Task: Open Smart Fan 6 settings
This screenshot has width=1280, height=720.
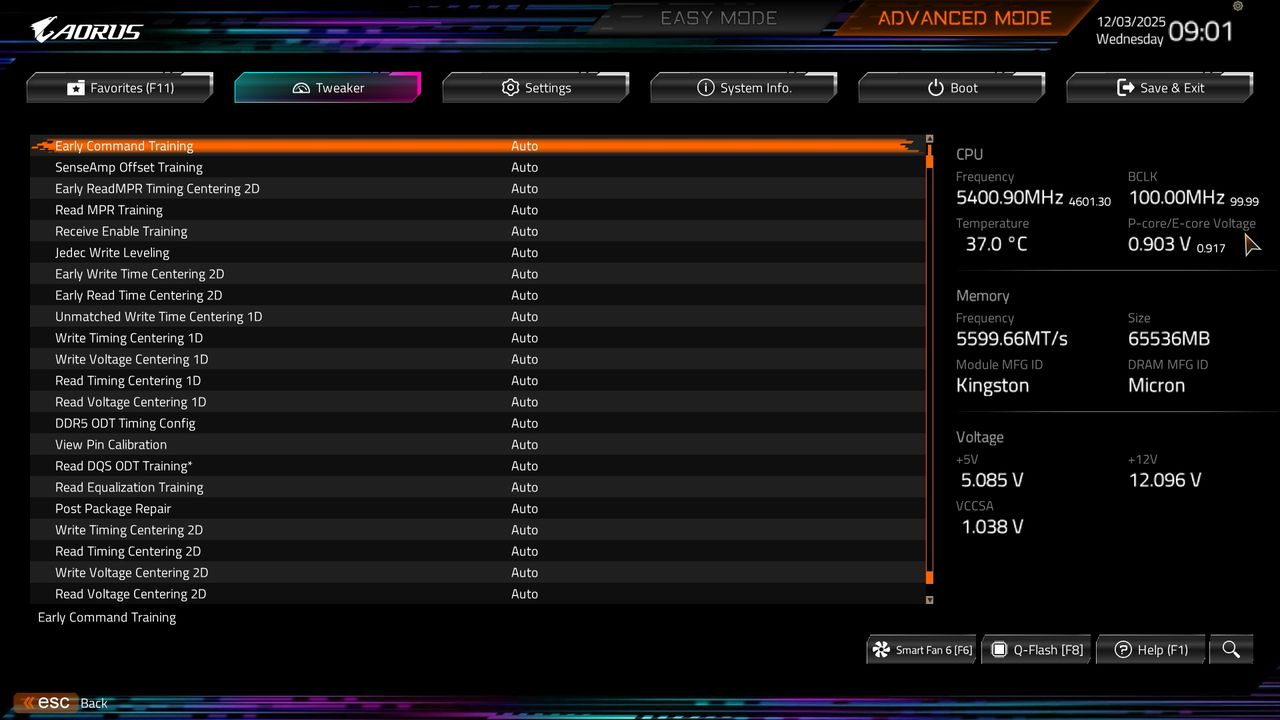Action: (x=920, y=649)
